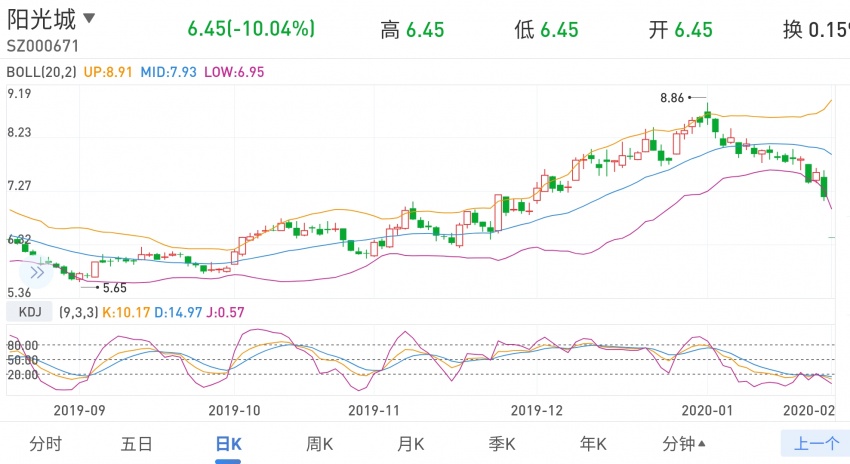850x464 pixels.
Task: Tap the double-chevron scroll-back icon on chart
Action: pos(37,272)
